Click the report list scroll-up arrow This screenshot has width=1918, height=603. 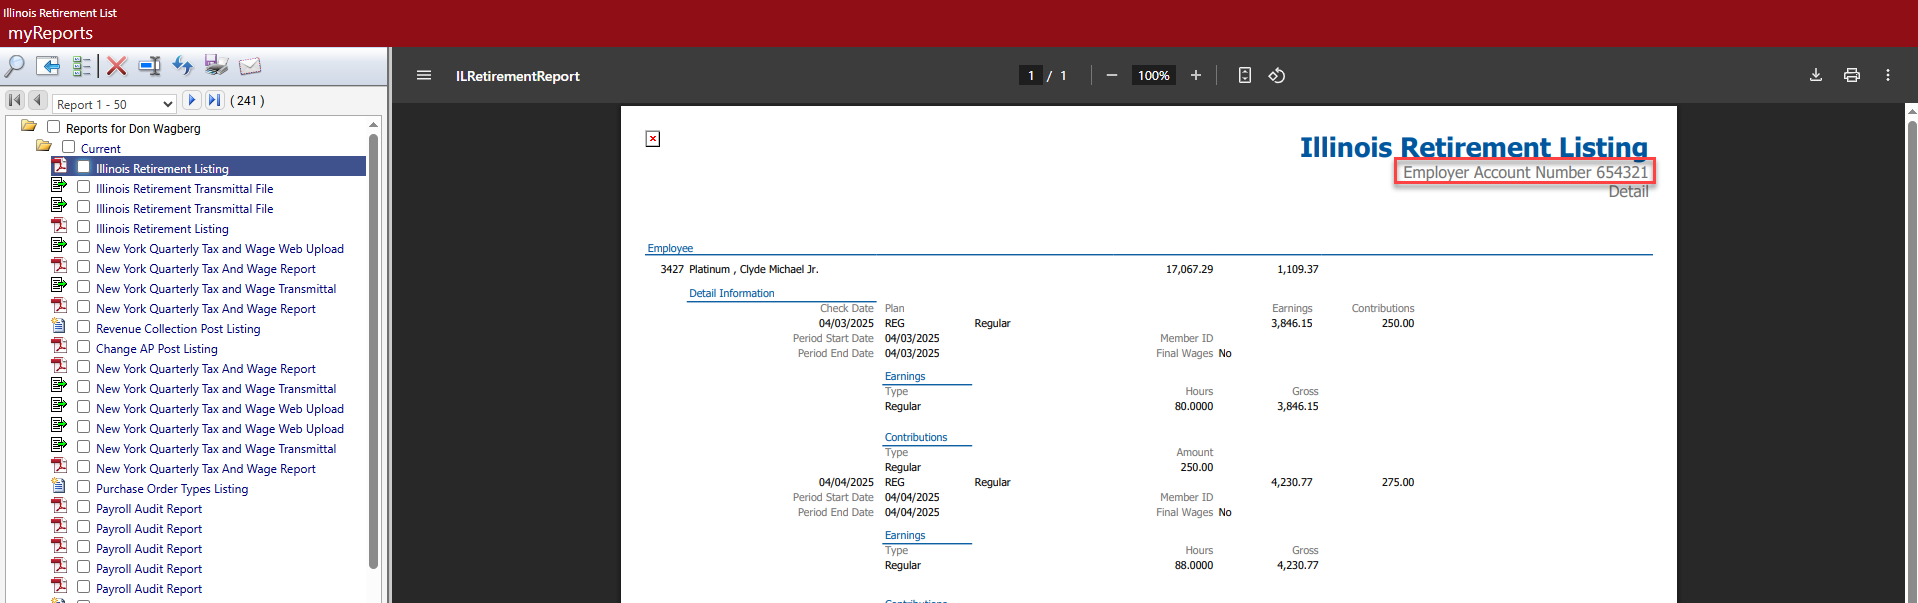(x=374, y=125)
